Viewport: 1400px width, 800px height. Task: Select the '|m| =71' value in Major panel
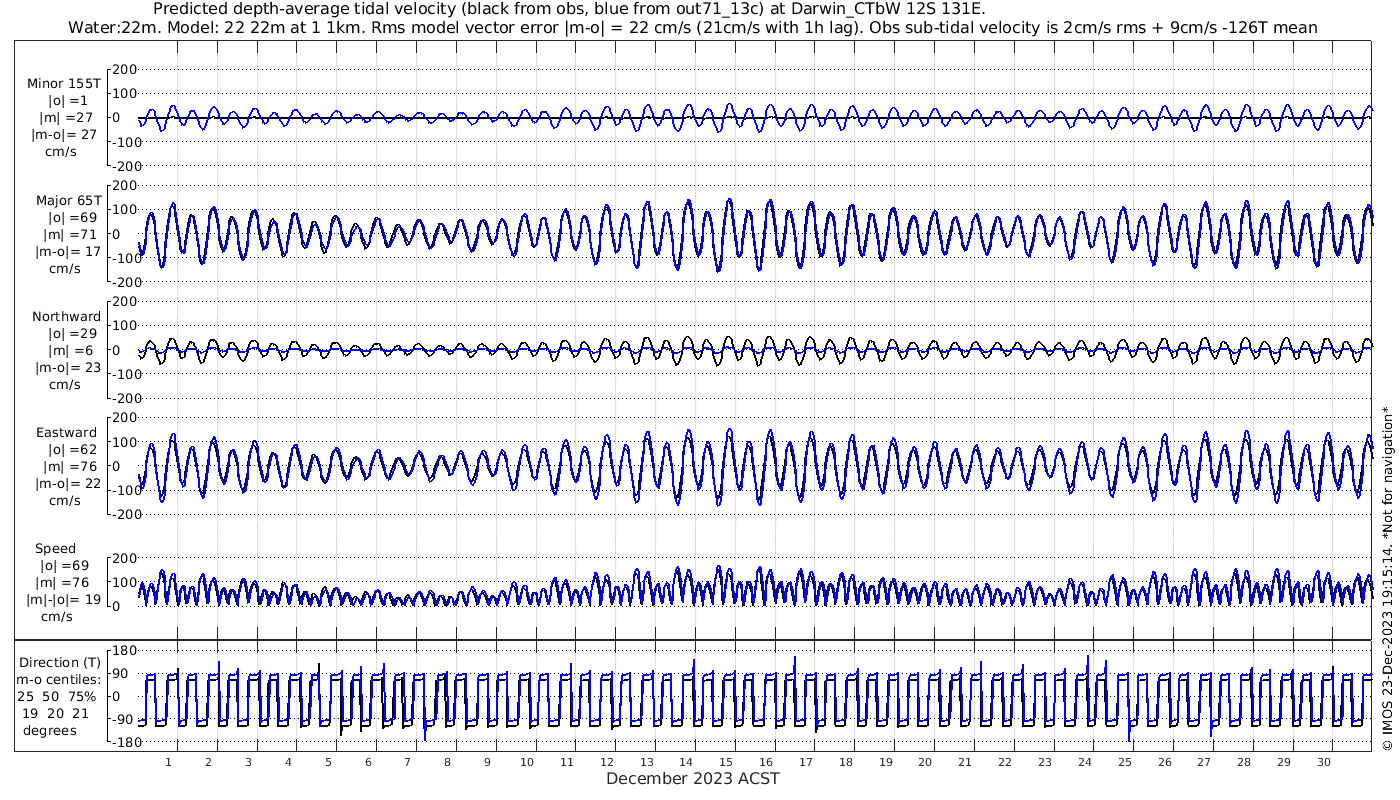69,235
